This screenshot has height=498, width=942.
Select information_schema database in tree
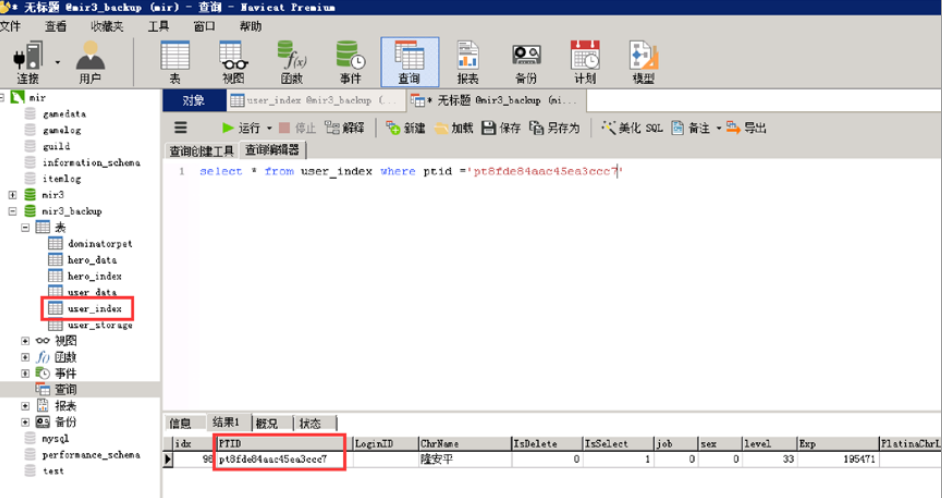91,162
